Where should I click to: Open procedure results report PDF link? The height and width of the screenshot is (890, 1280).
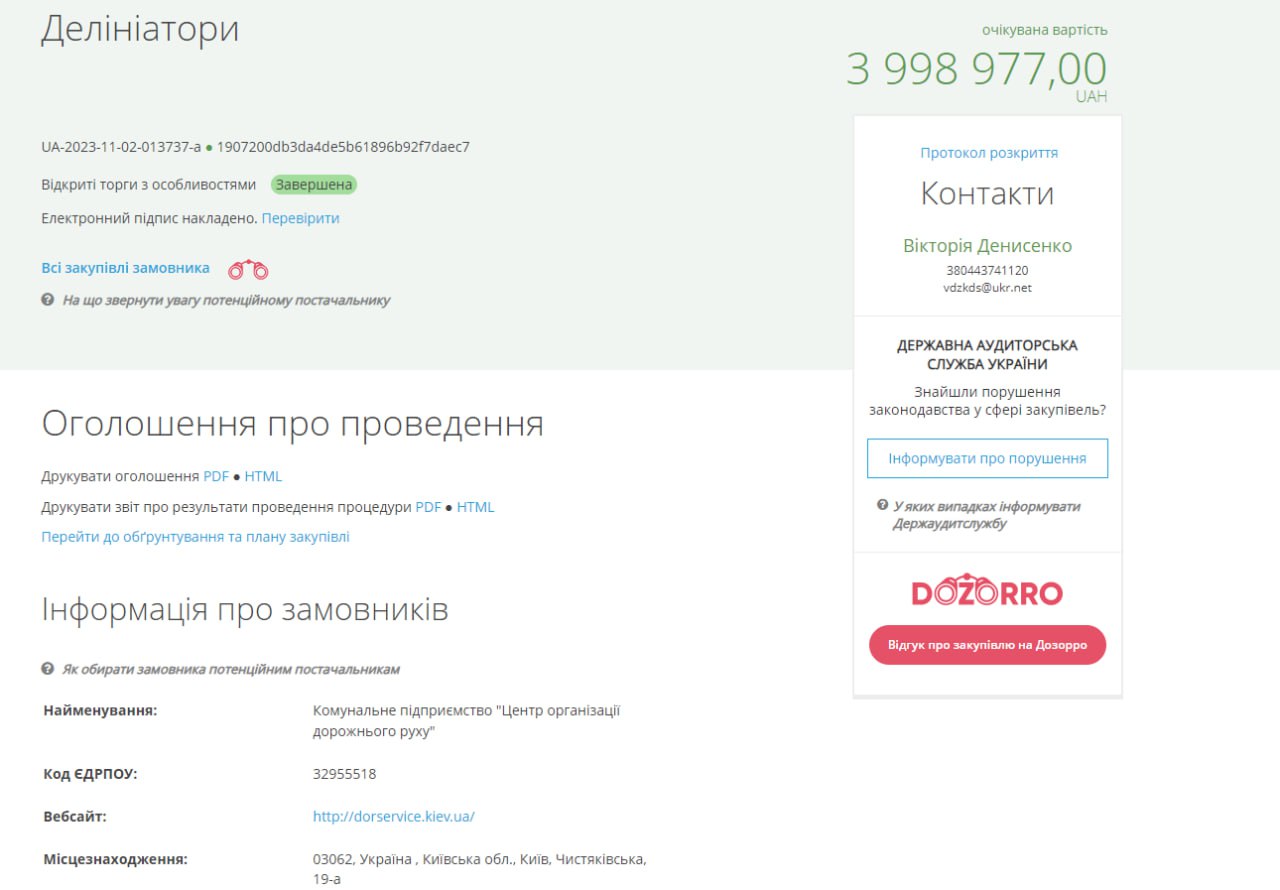pos(428,507)
